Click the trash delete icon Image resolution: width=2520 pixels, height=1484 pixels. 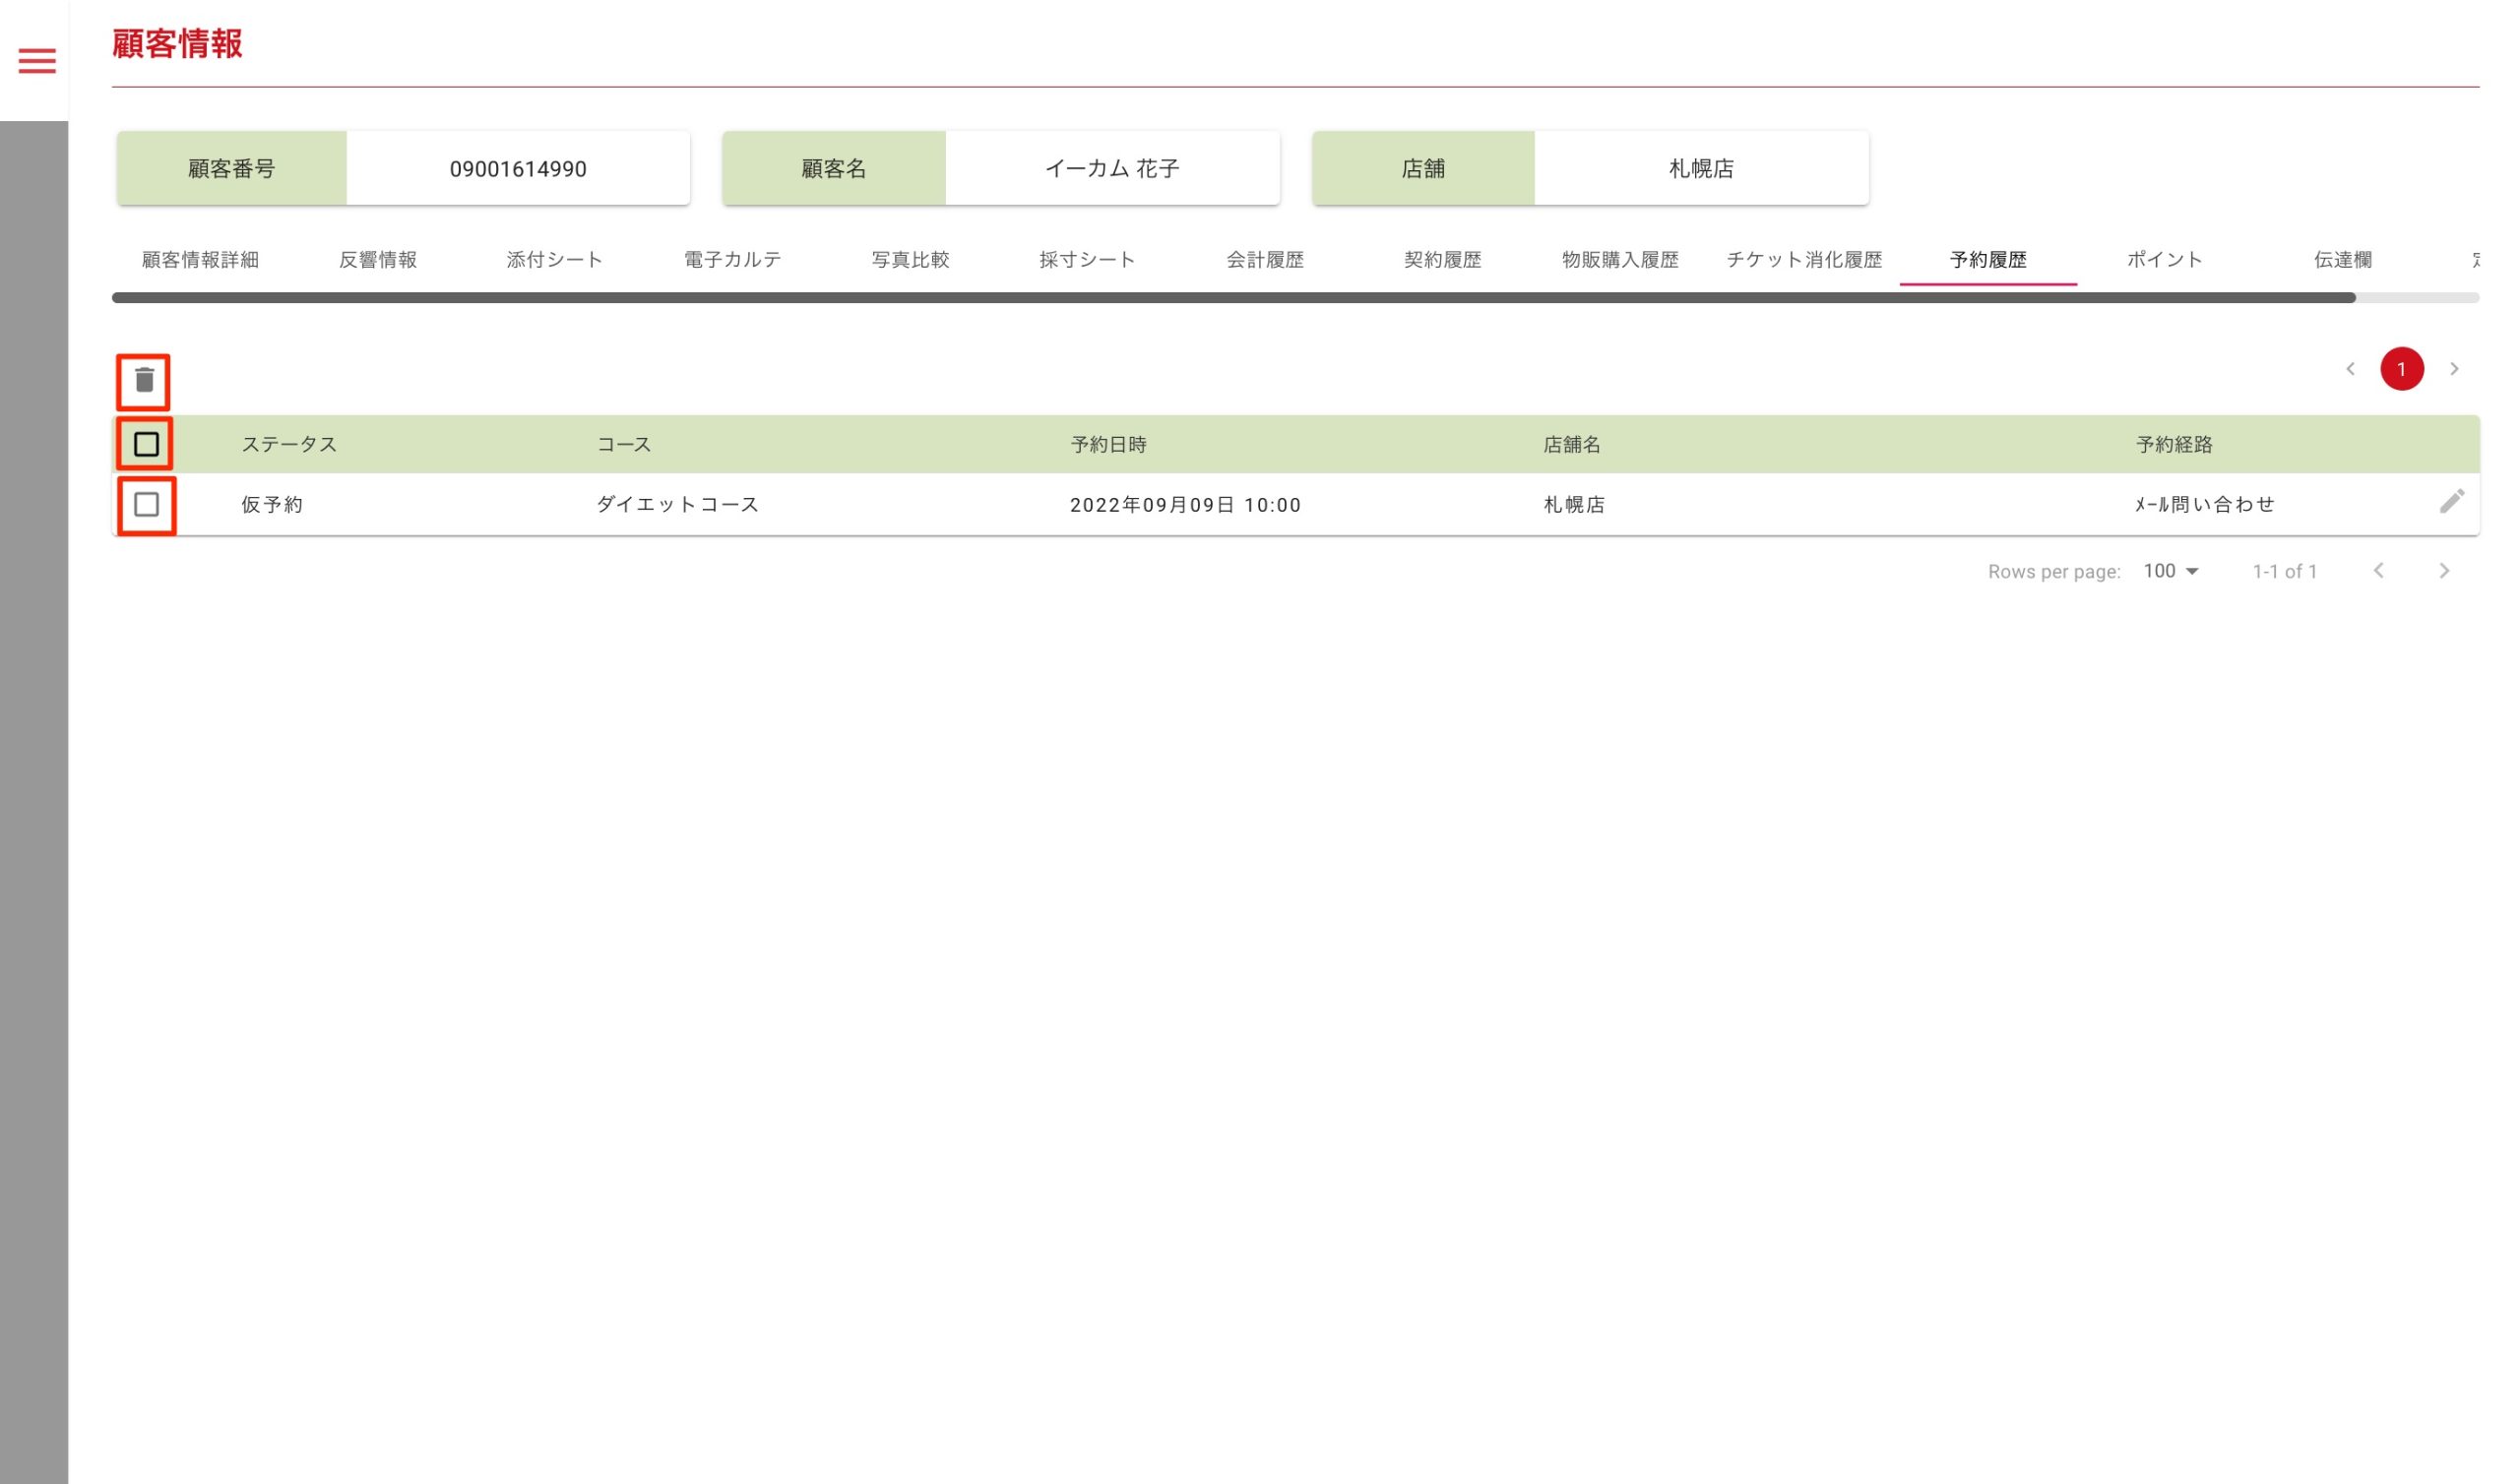[x=145, y=380]
